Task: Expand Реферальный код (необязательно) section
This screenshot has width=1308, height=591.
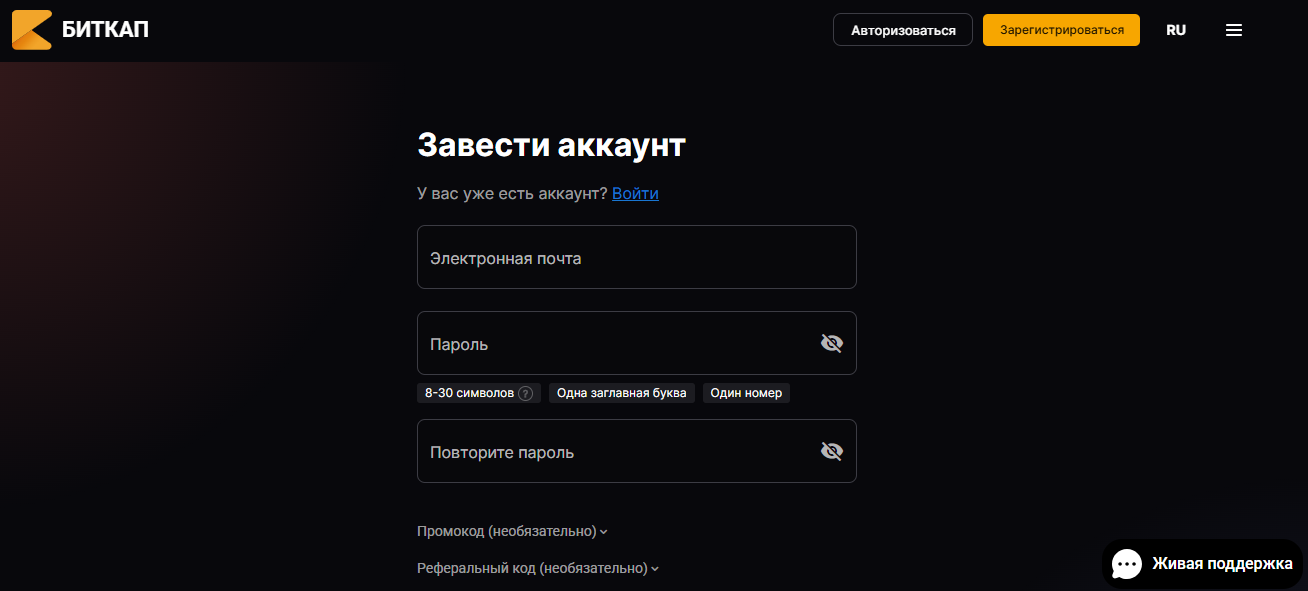Action: click(x=538, y=568)
